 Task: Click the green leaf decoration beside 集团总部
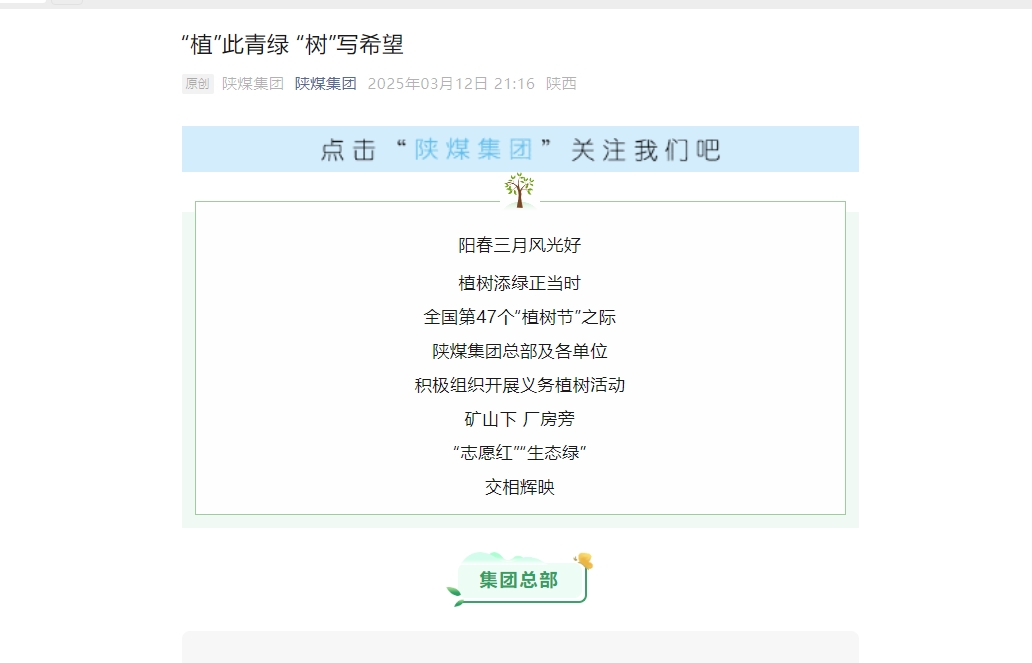click(x=453, y=592)
